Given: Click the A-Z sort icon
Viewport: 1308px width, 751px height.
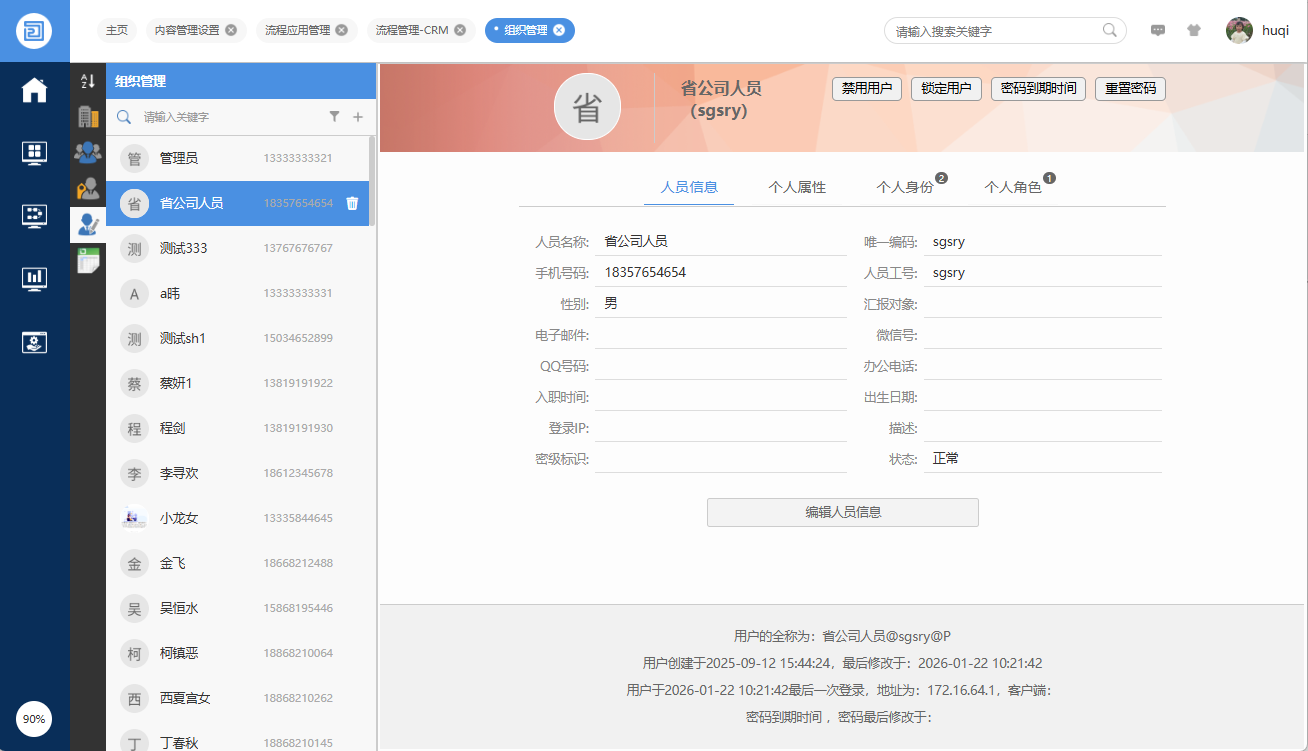Looking at the screenshot, I should click(88, 81).
